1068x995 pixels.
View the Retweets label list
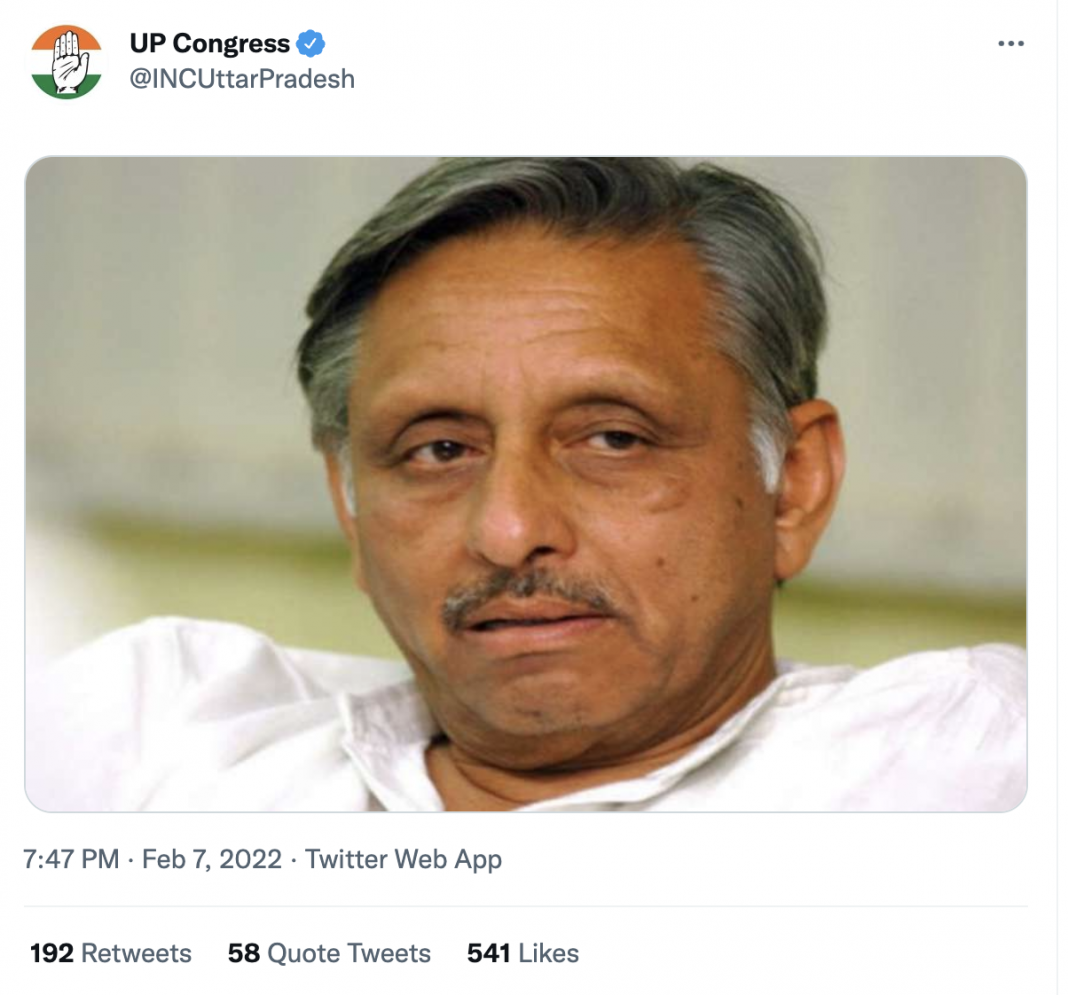pyautogui.click(x=136, y=953)
